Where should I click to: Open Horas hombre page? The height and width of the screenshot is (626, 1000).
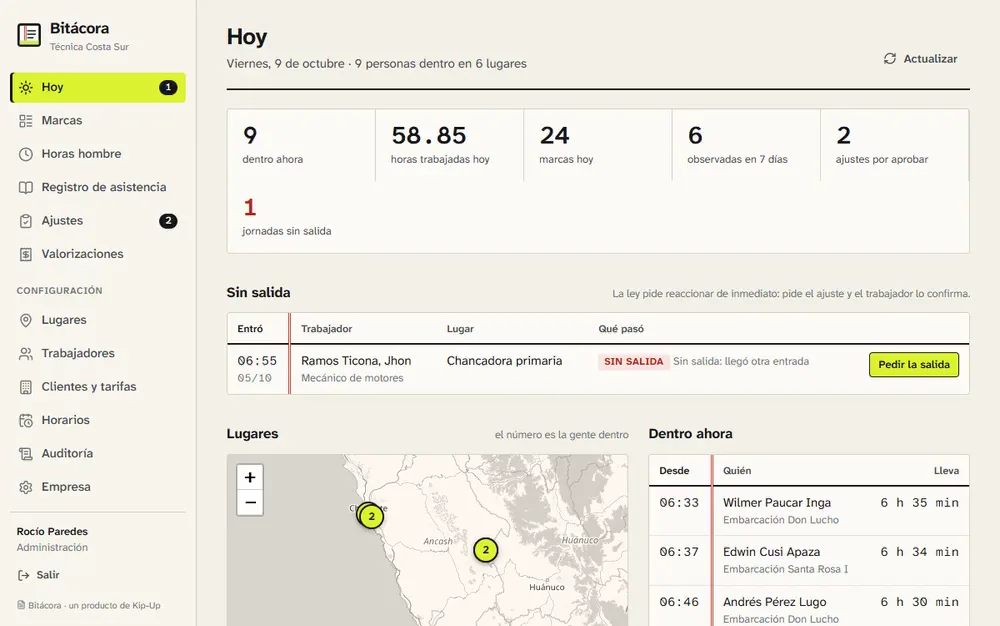(x=98, y=154)
